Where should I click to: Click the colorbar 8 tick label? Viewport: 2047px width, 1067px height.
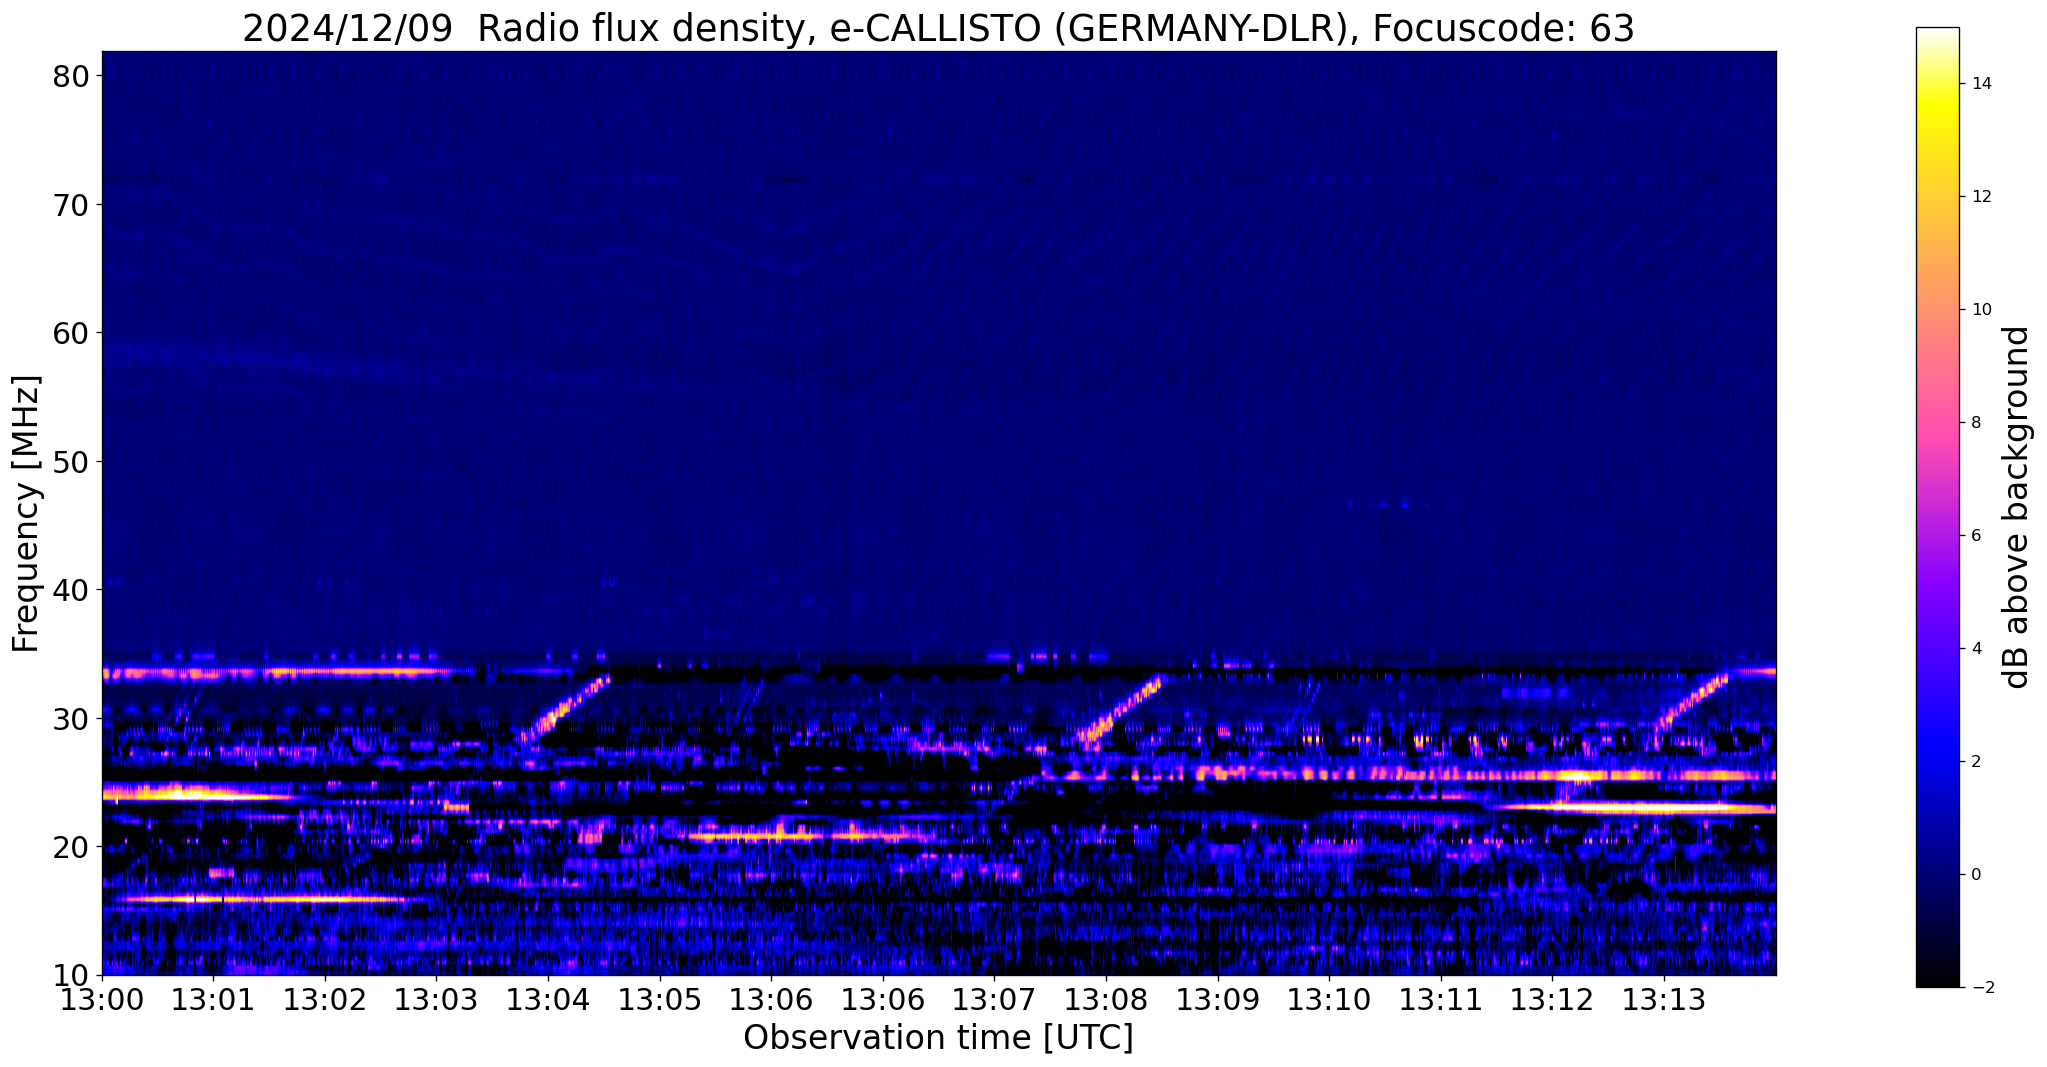(x=1975, y=423)
